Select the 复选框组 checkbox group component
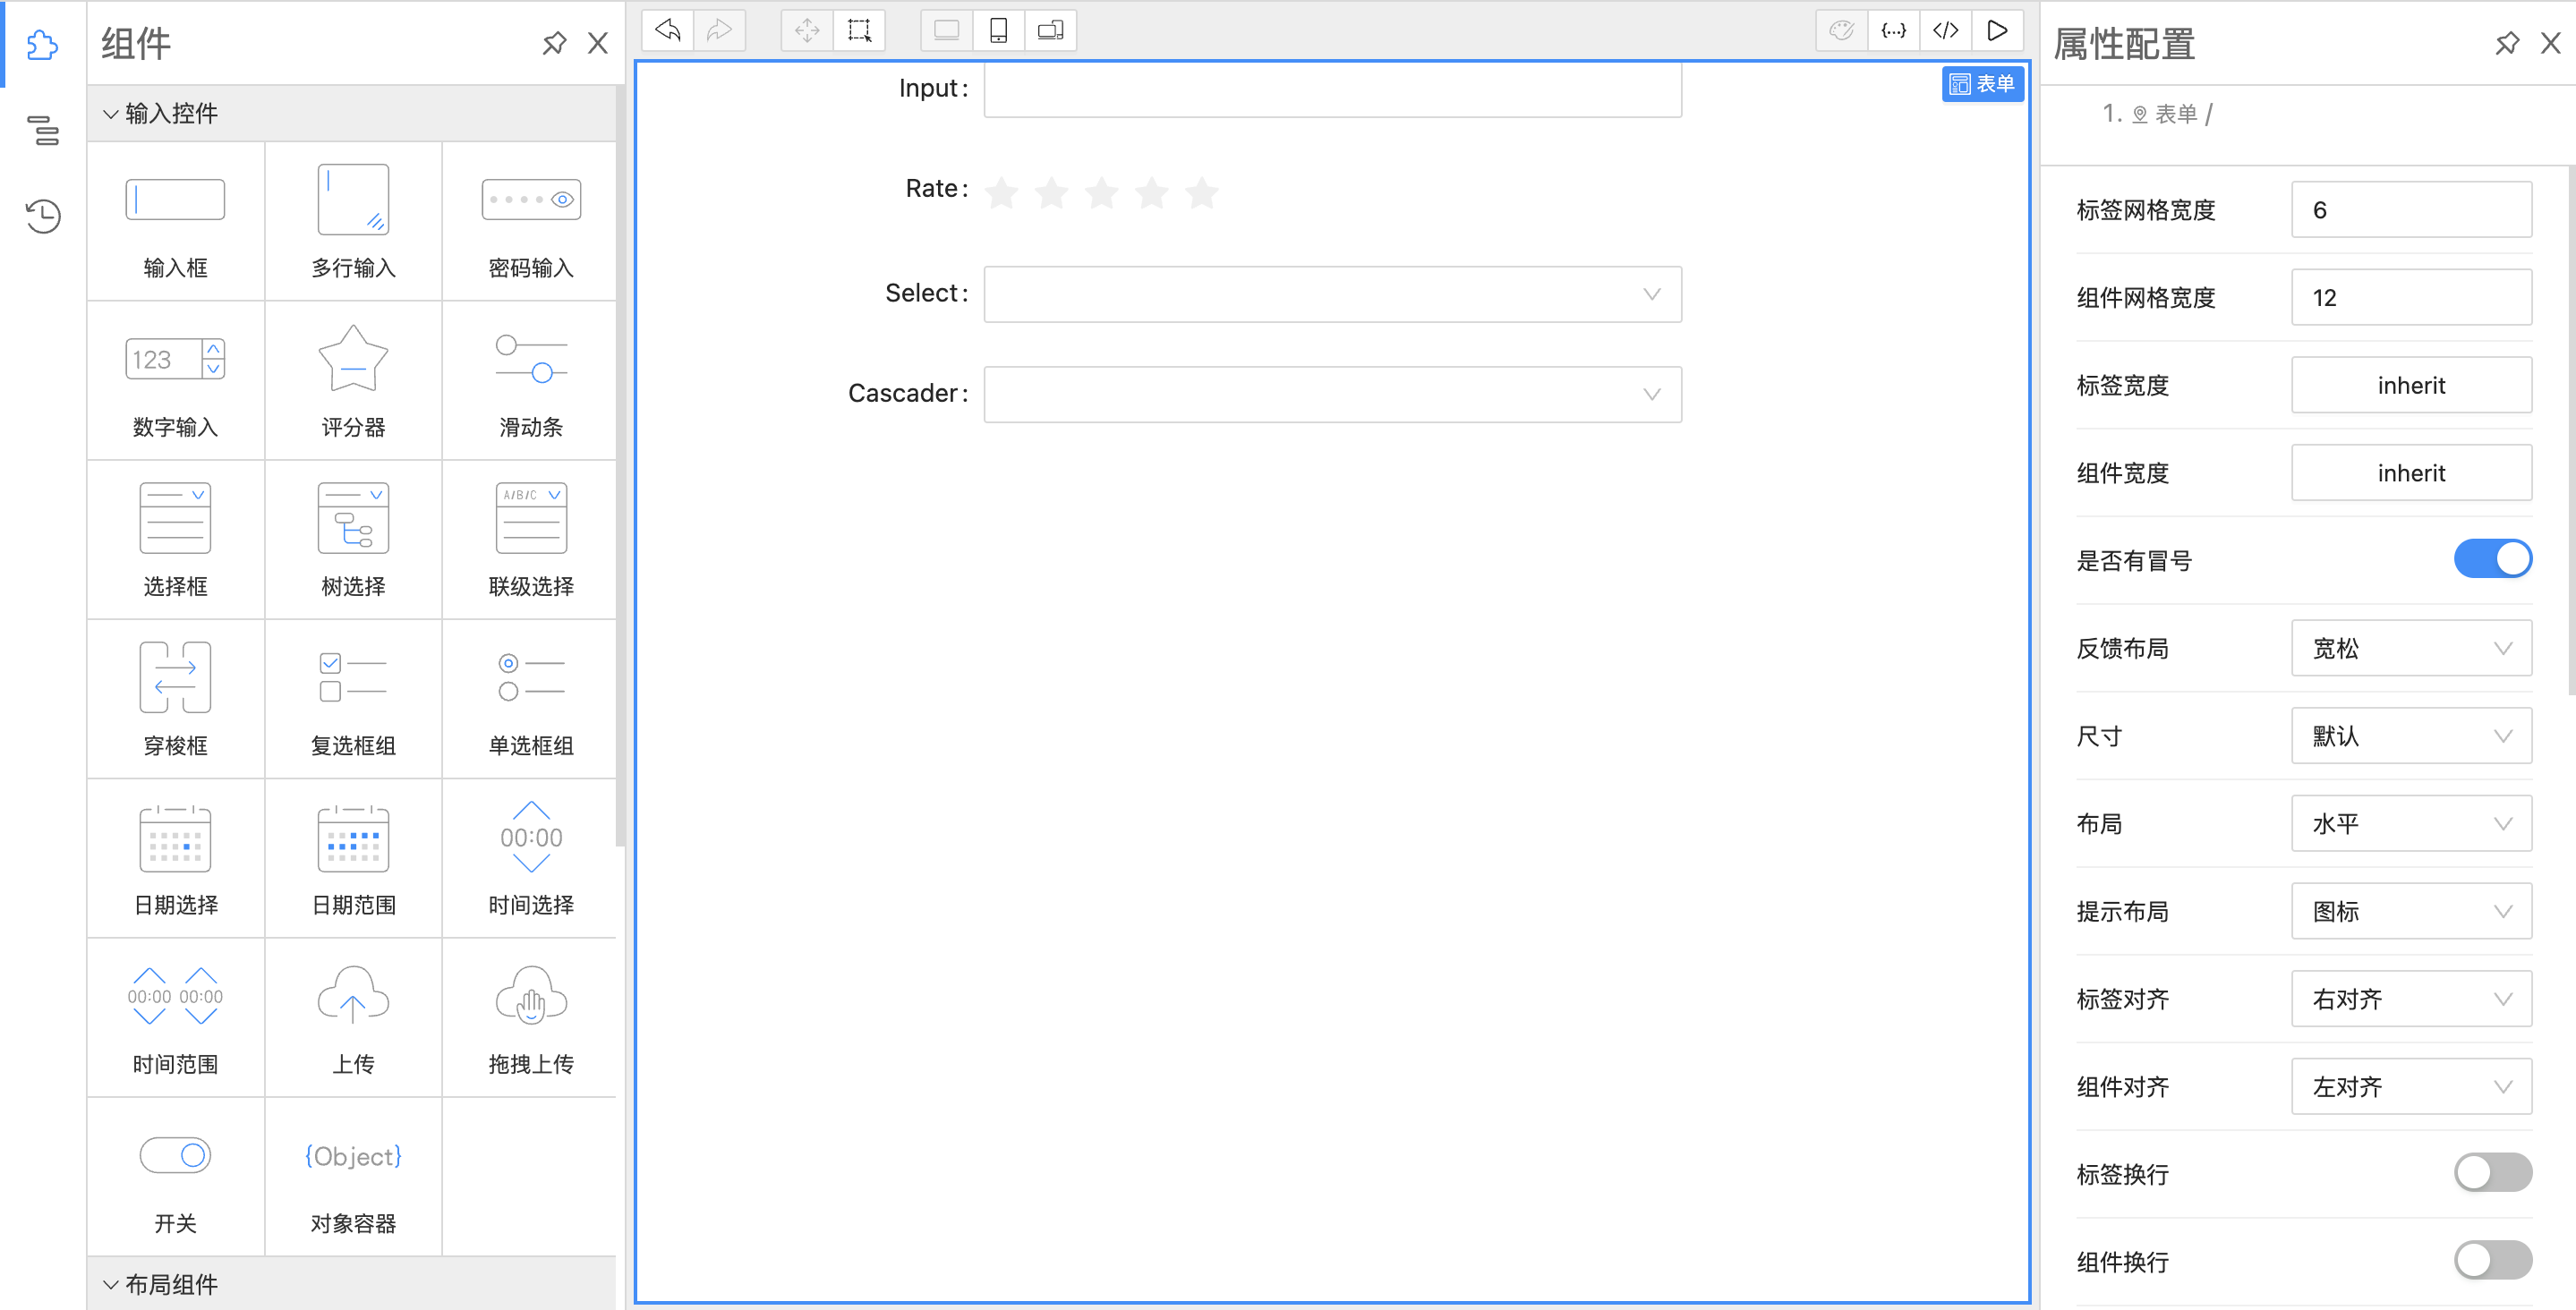2576x1310 pixels. (353, 699)
